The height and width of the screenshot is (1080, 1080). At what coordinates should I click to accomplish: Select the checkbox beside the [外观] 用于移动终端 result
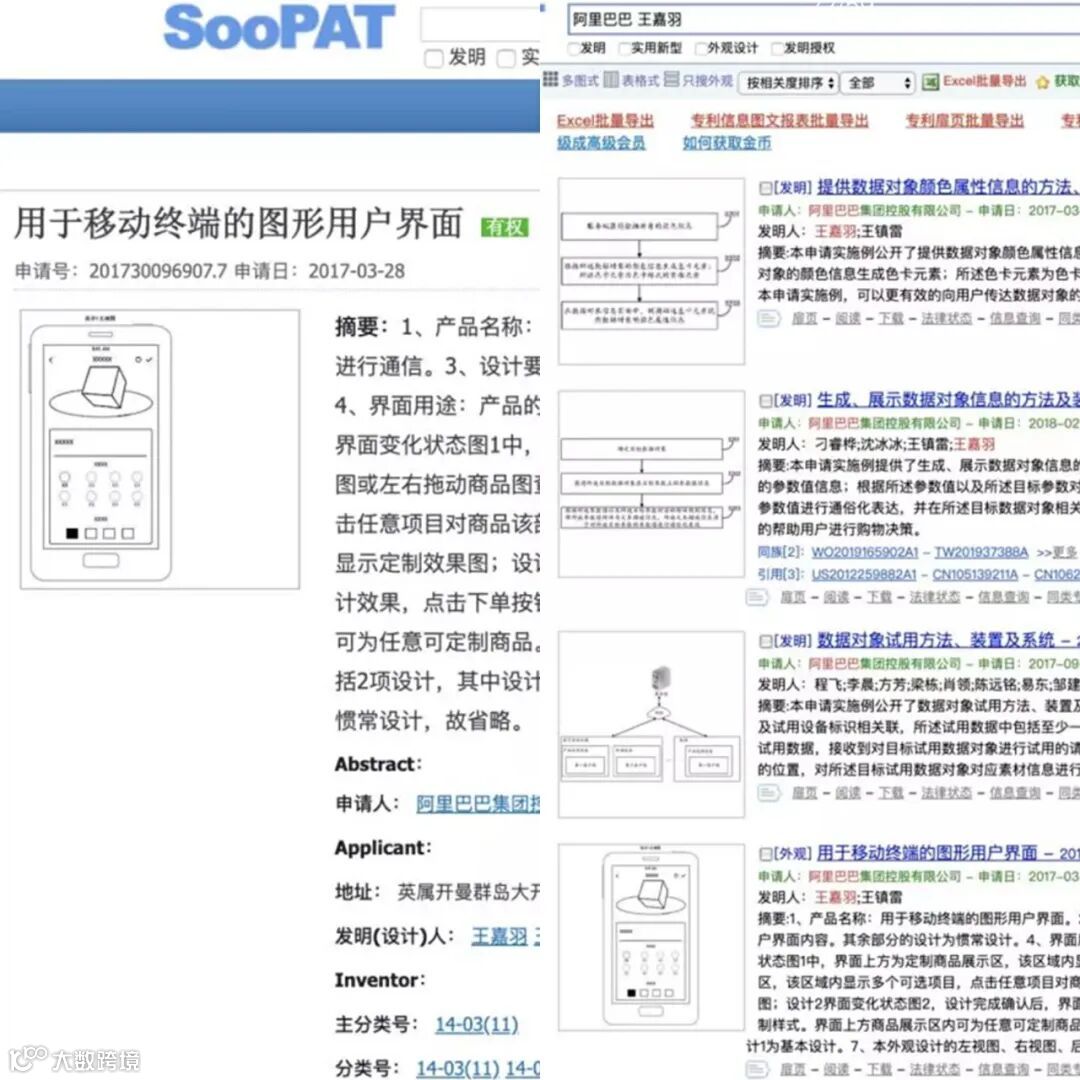[765, 854]
